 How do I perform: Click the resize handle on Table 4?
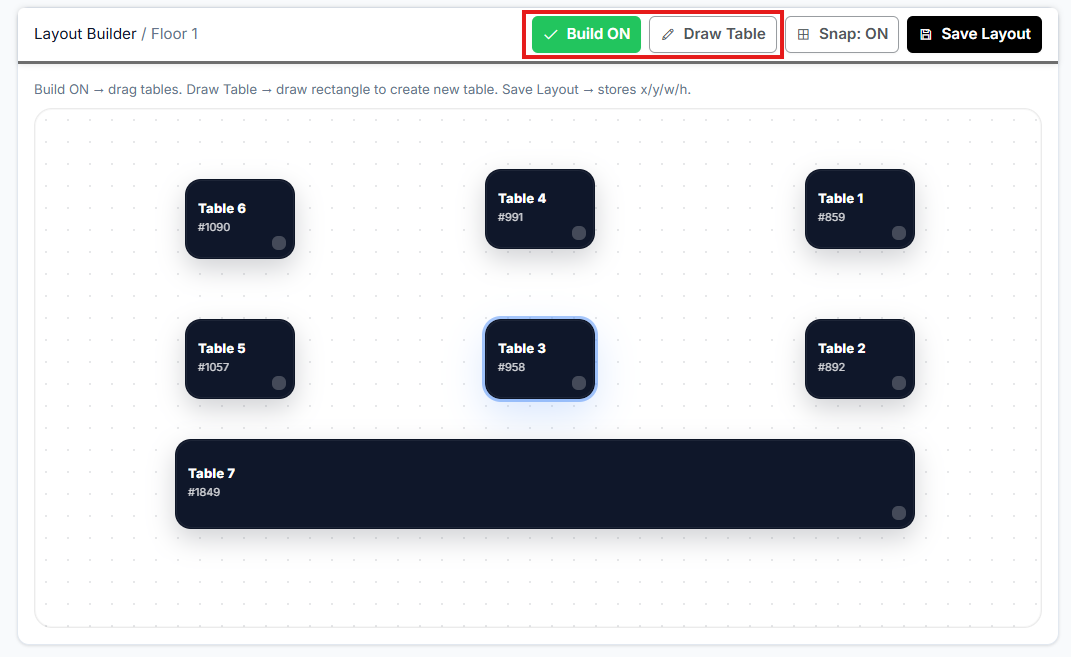pyautogui.click(x=579, y=233)
